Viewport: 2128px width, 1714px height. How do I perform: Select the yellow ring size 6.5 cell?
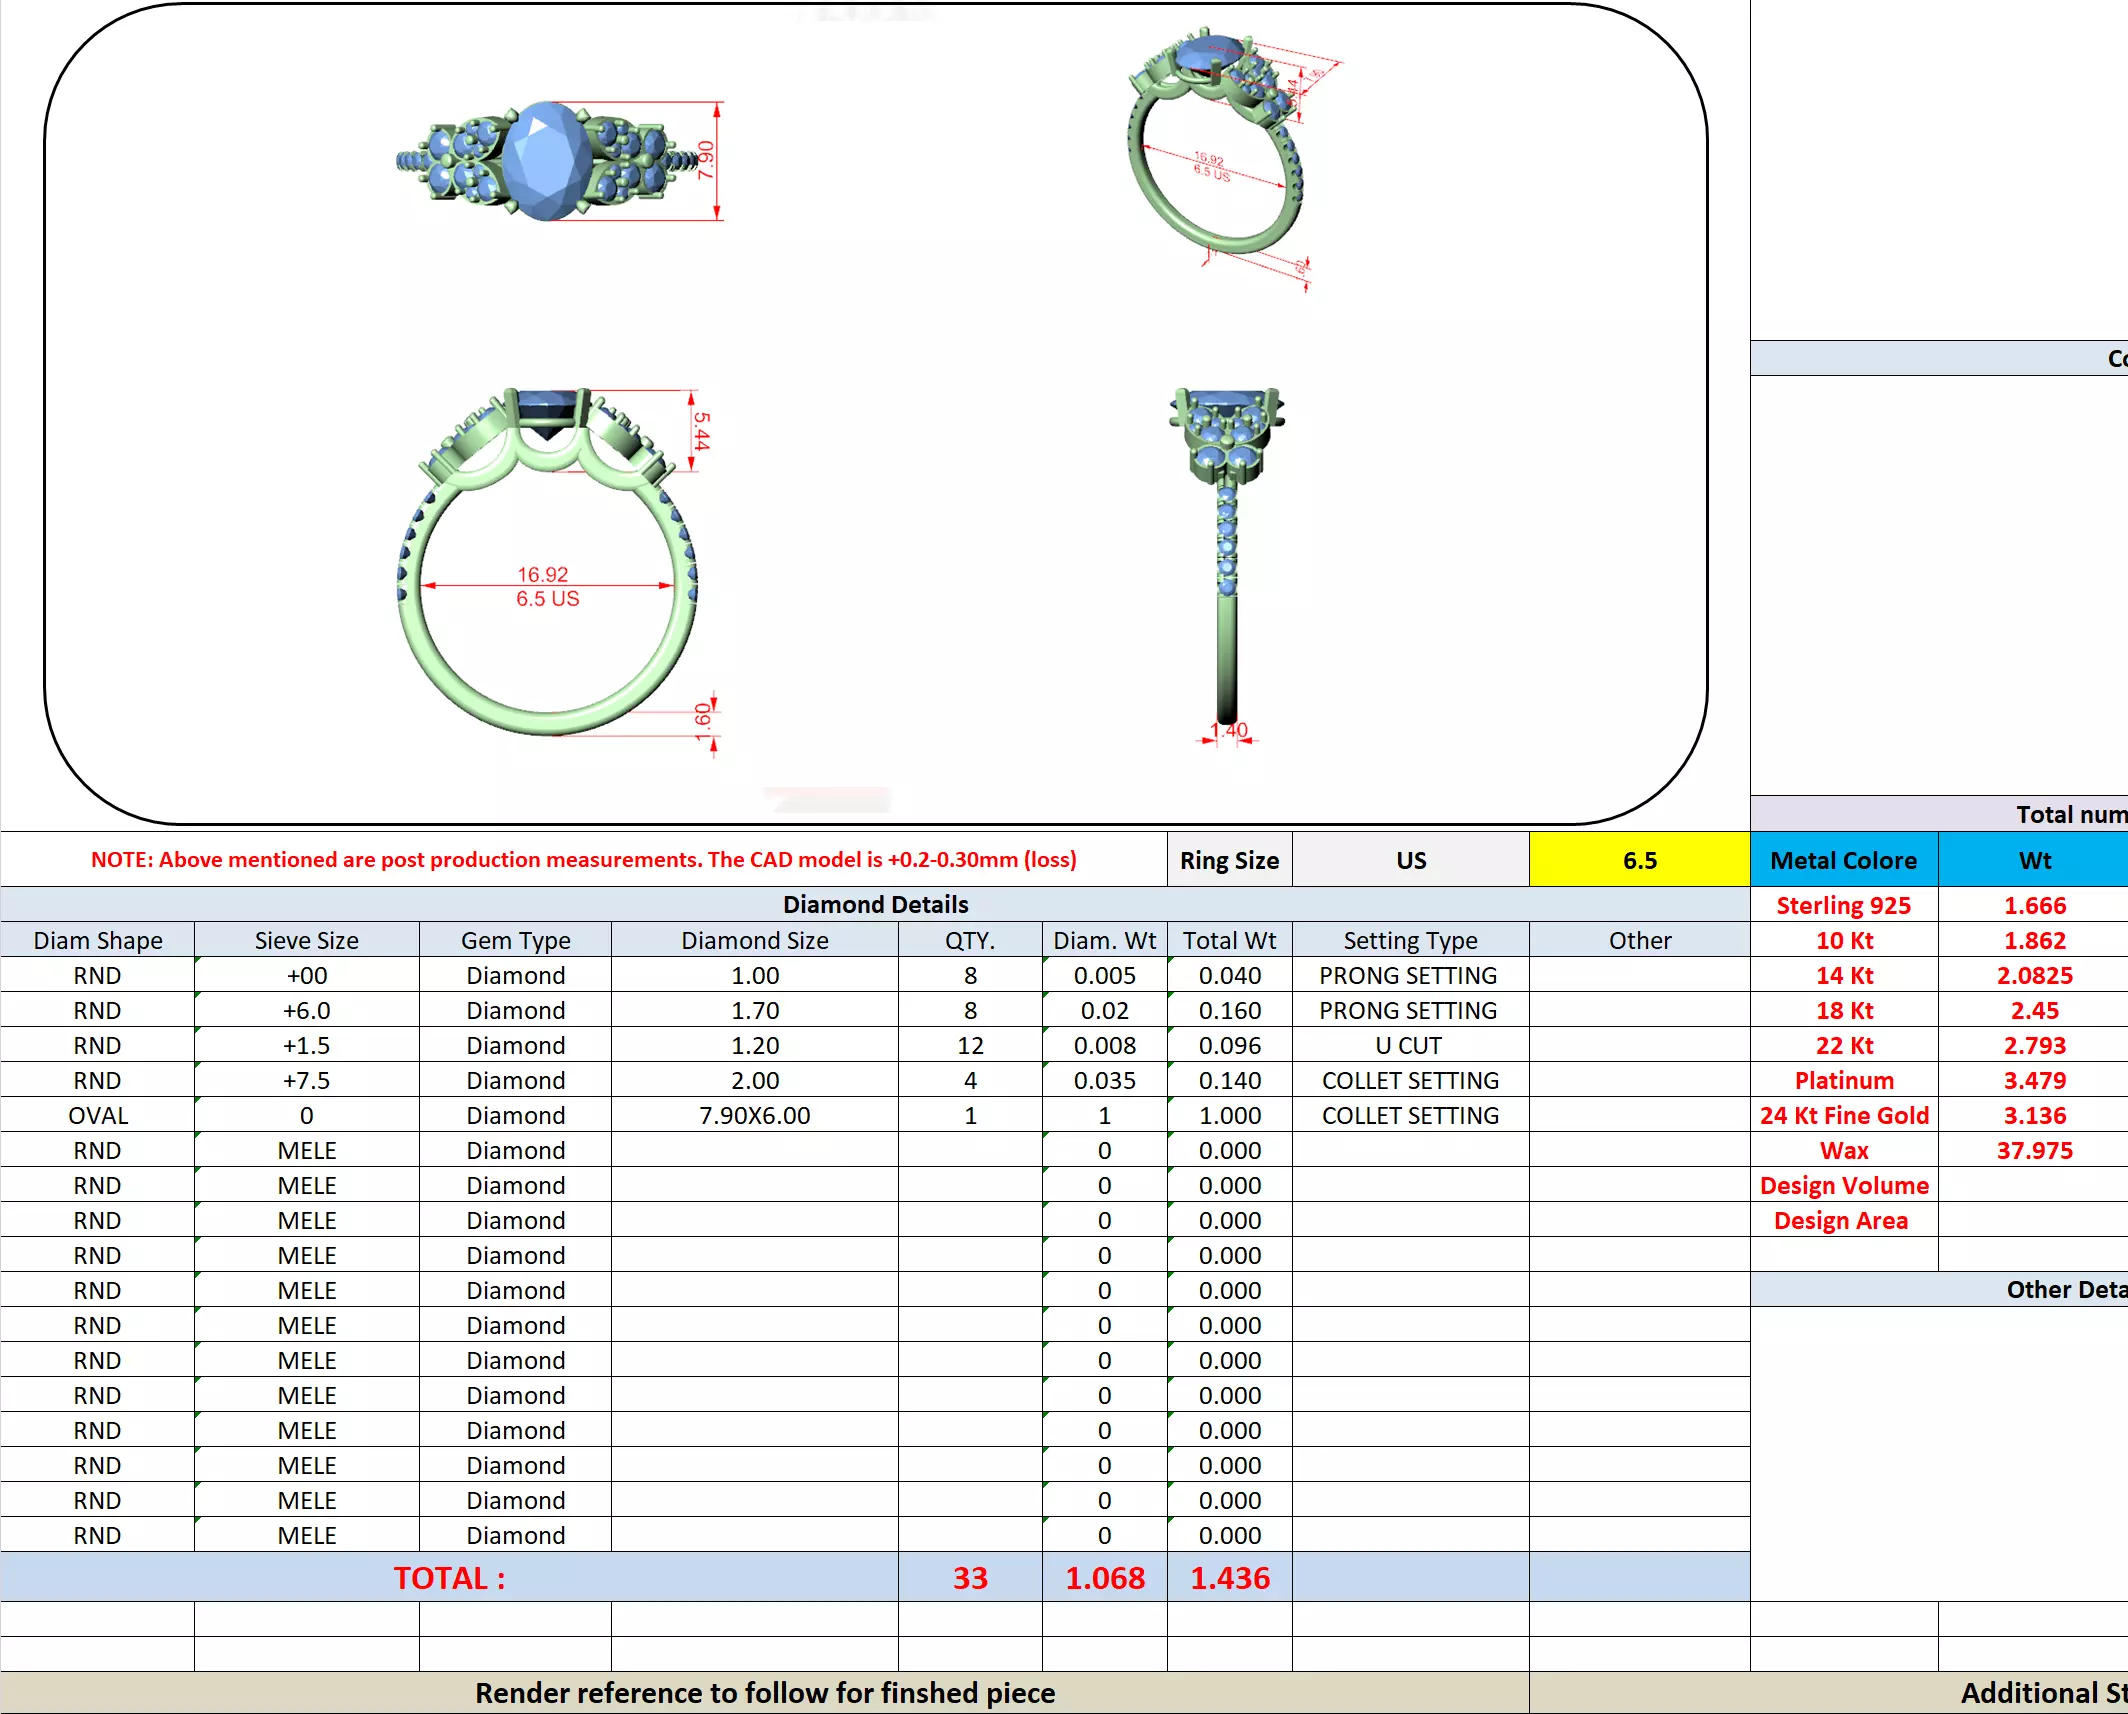tap(1639, 860)
